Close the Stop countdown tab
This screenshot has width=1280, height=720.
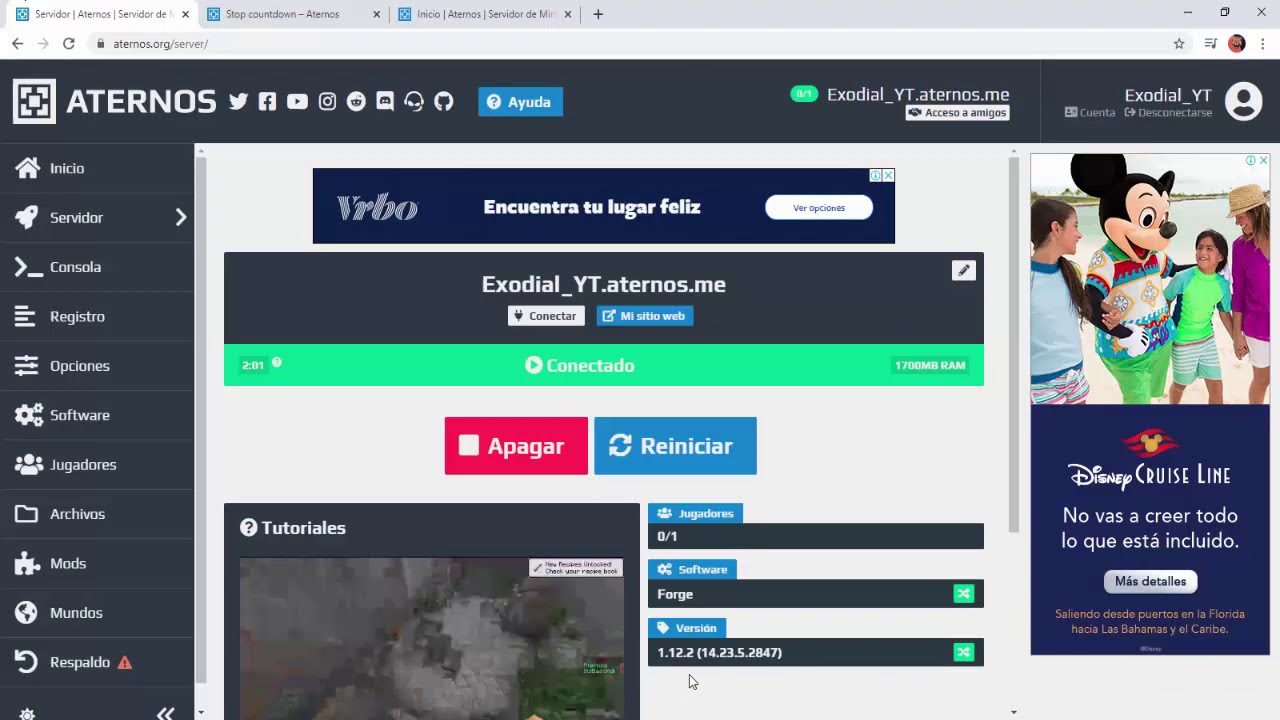tap(376, 14)
